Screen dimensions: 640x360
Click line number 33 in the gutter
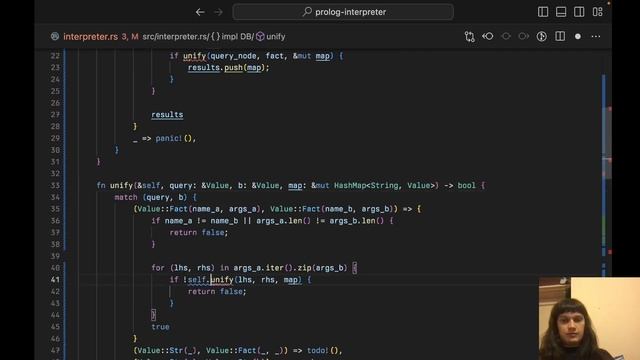(55, 186)
